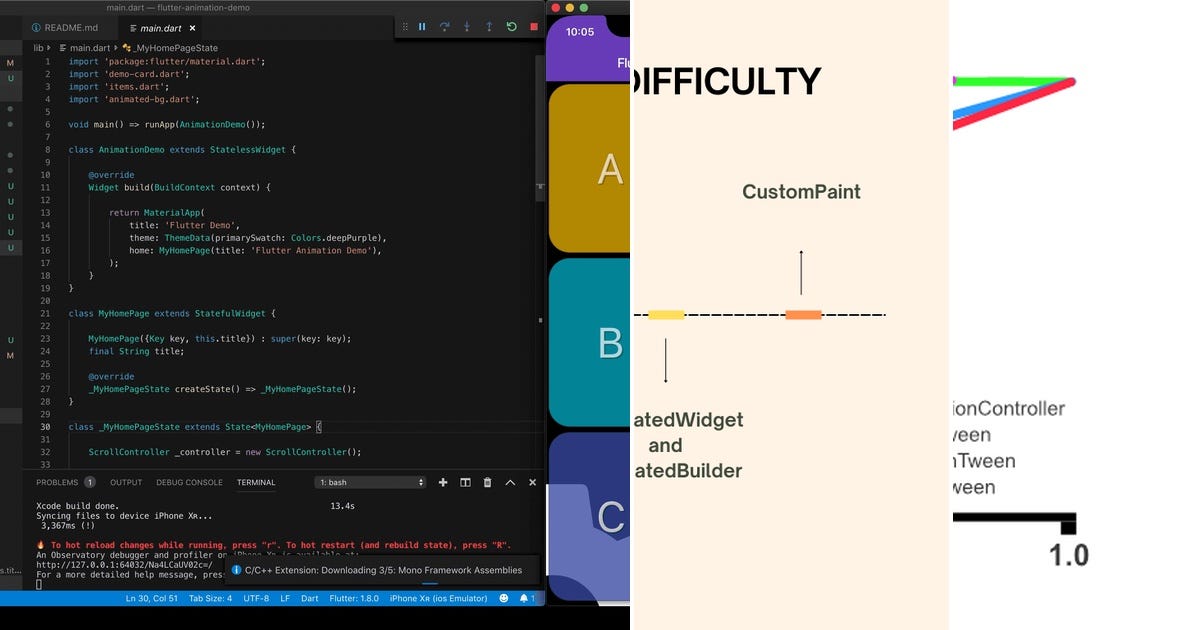Open notifications via the bell icon
This screenshot has width=1200, height=630.
pyautogui.click(x=526, y=598)
